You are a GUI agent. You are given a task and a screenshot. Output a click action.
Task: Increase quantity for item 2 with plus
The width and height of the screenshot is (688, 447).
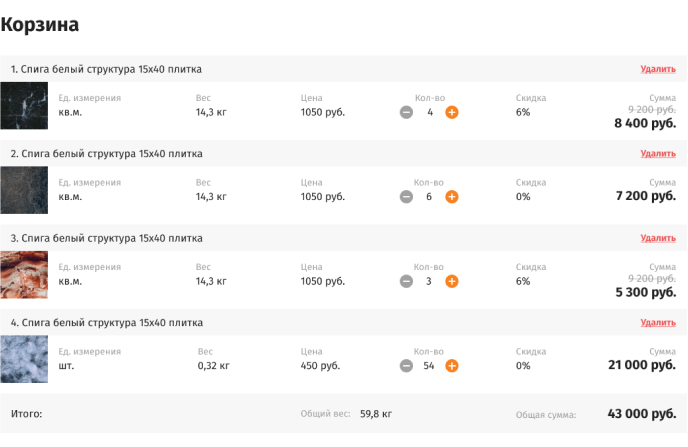pos(452,197)
